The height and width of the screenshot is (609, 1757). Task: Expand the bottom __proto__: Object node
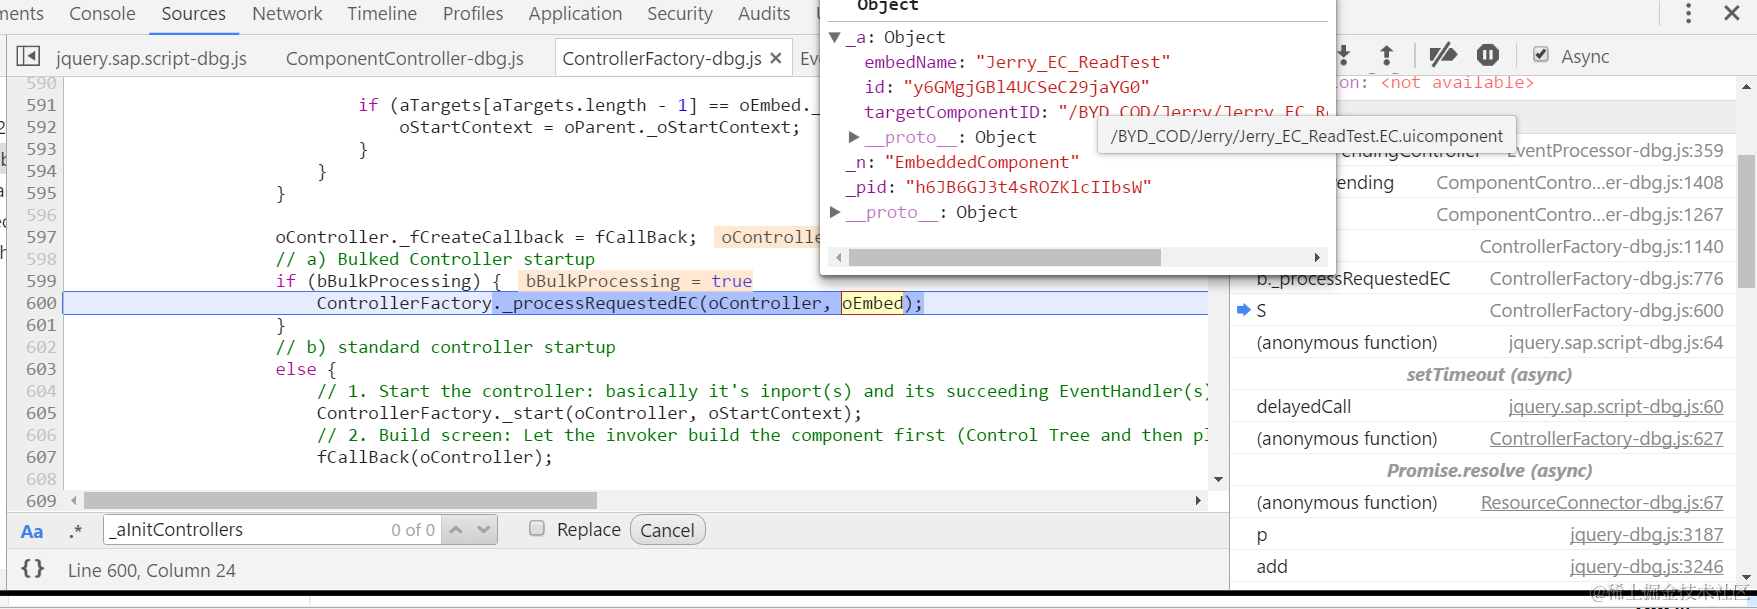[835, 212]
